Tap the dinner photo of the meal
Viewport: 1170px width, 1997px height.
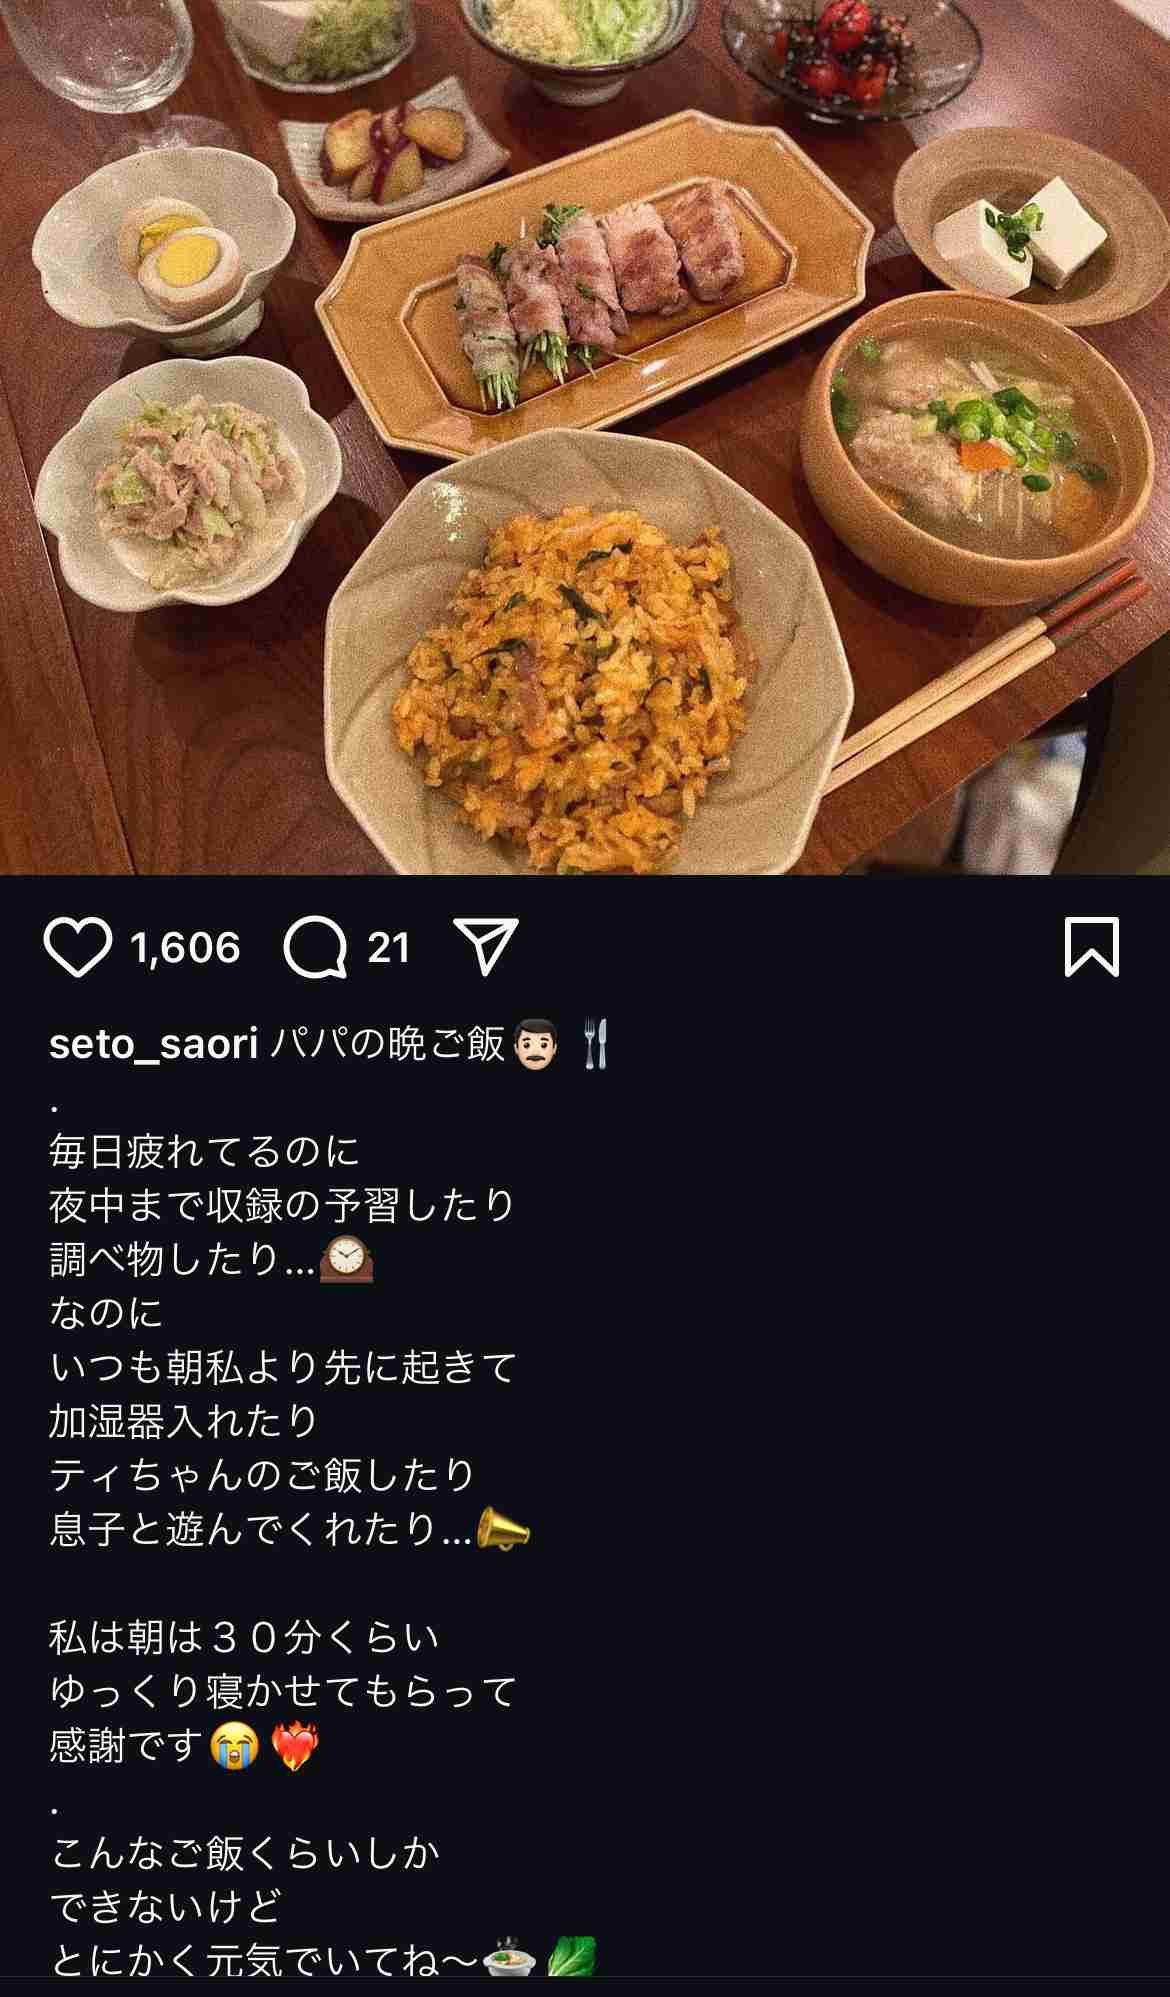[585, 437]
